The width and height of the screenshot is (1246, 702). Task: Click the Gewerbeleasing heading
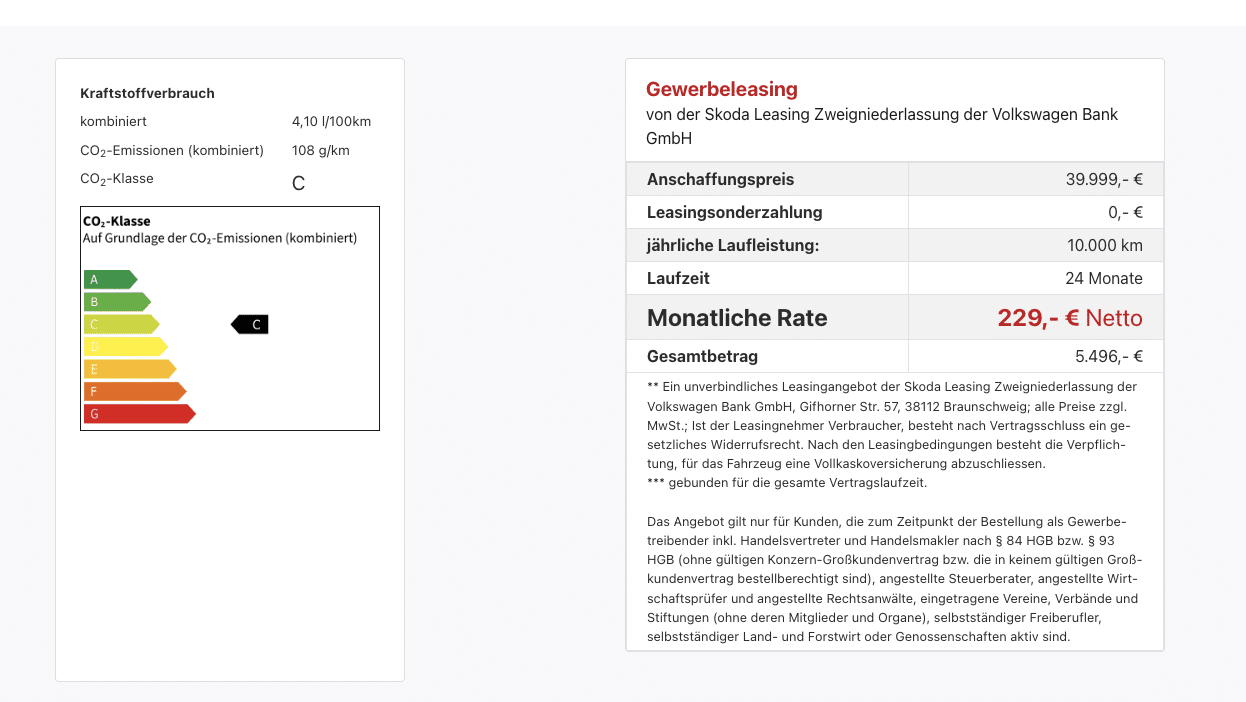click(x=722, y=90)
